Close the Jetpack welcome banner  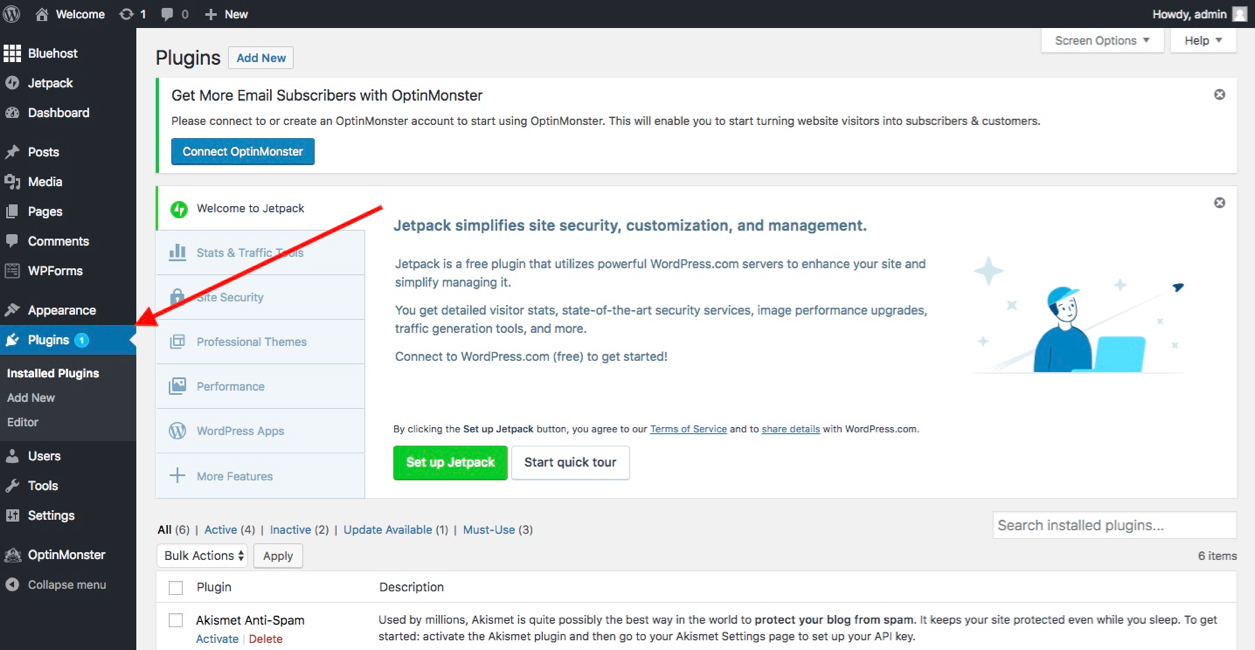(x=1219, y=203)
